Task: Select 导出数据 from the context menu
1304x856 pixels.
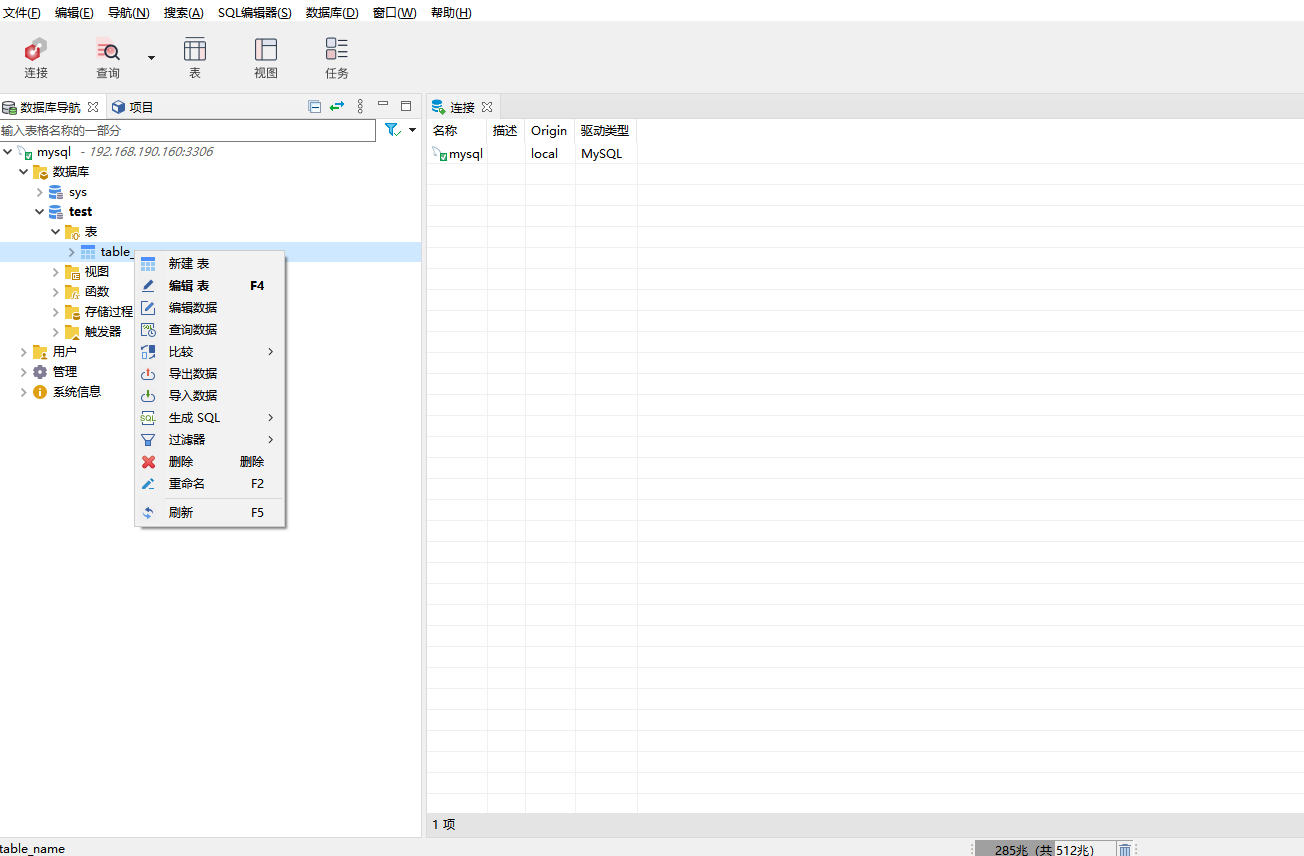Action: coord(193,373)
